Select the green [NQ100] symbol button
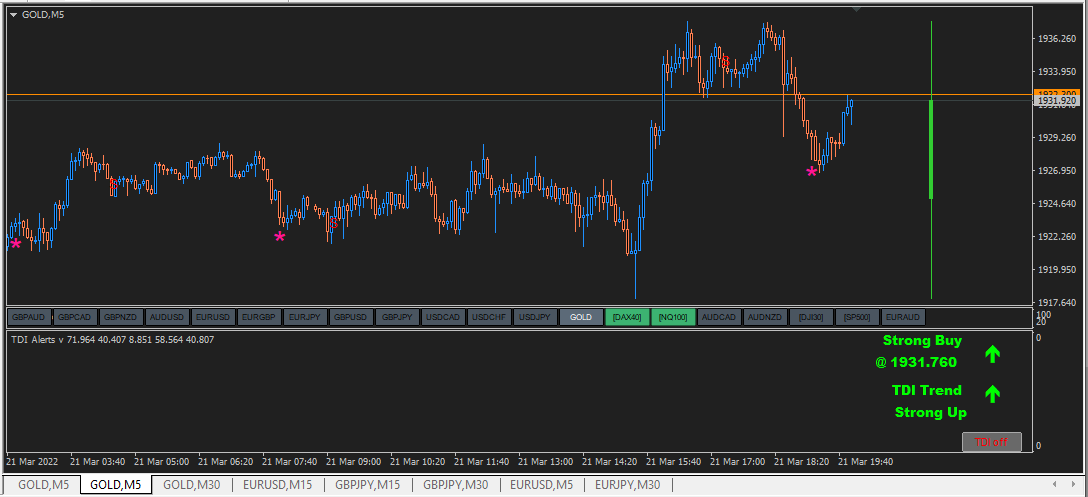The image size is (1088, 497). 674,317
